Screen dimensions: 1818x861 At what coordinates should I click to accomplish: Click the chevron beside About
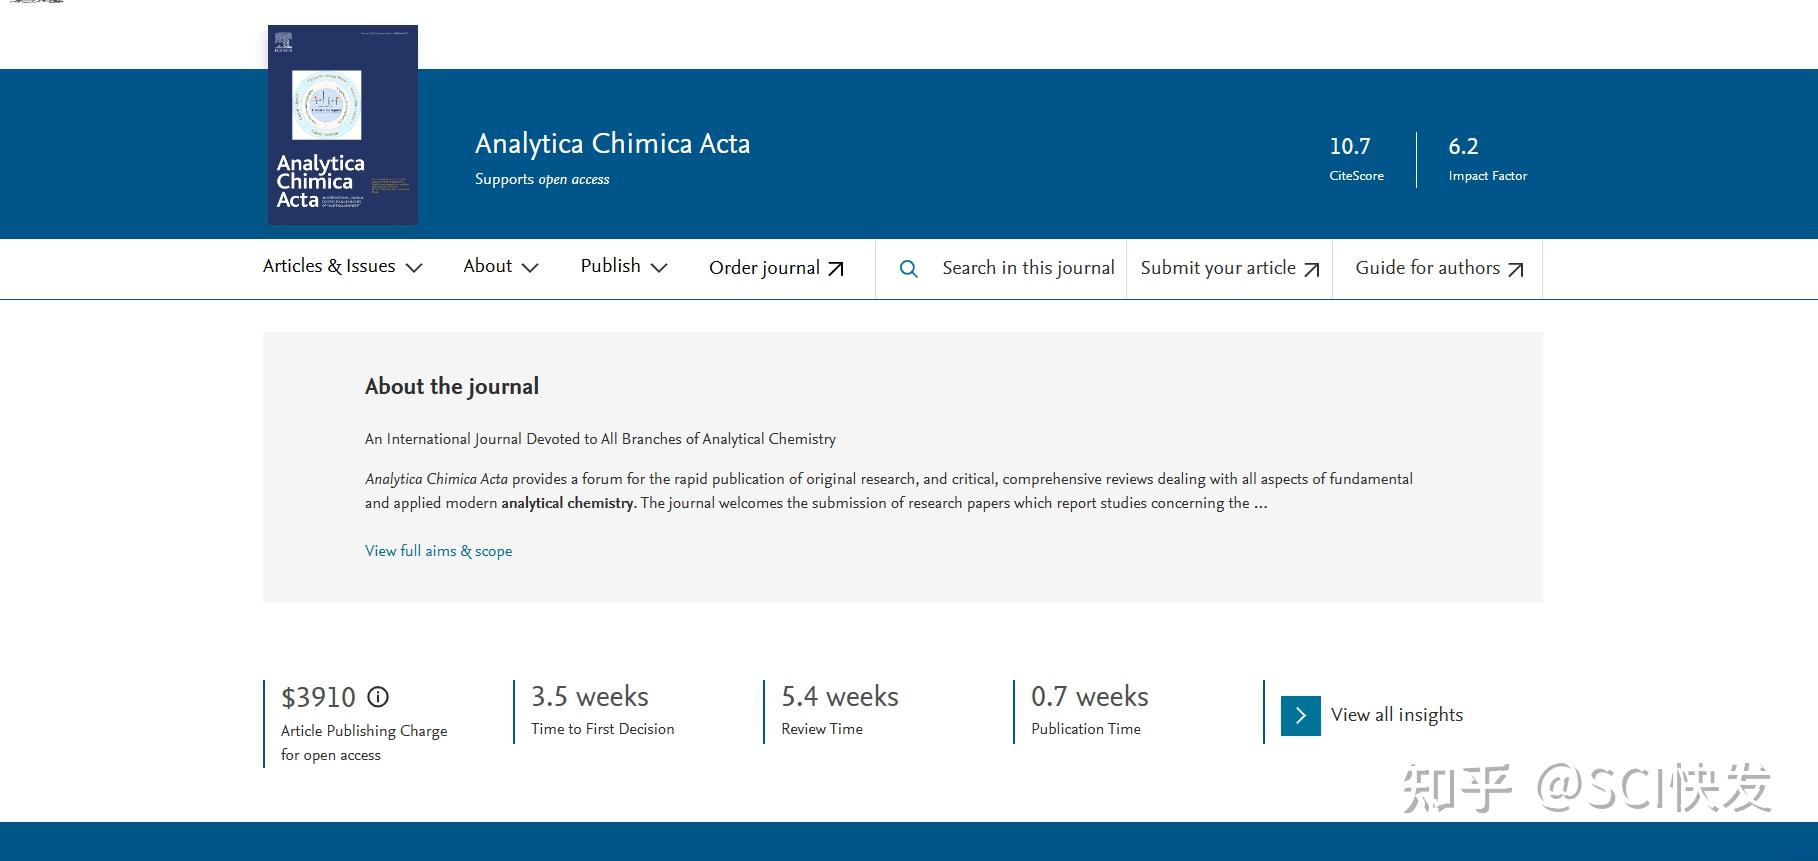[x=530, y=268]
